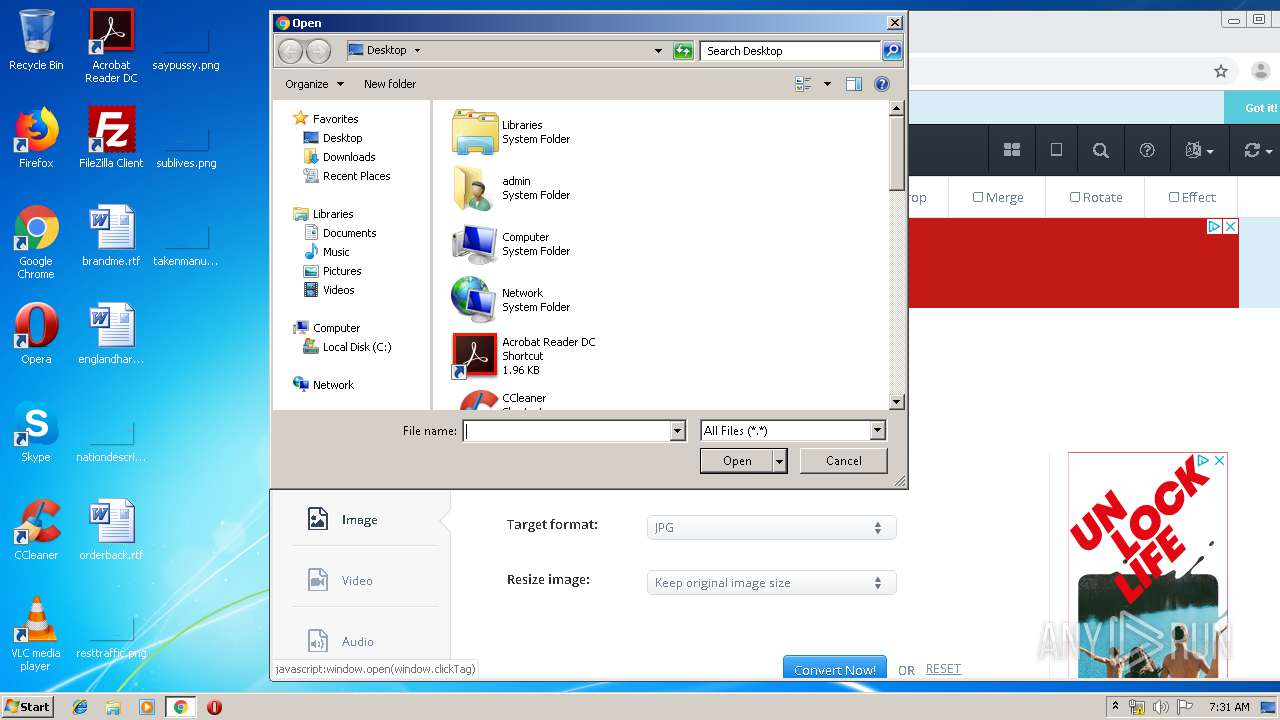Click Convert Now! button
The image size is (1280, 720).
(x=834, y=669)
